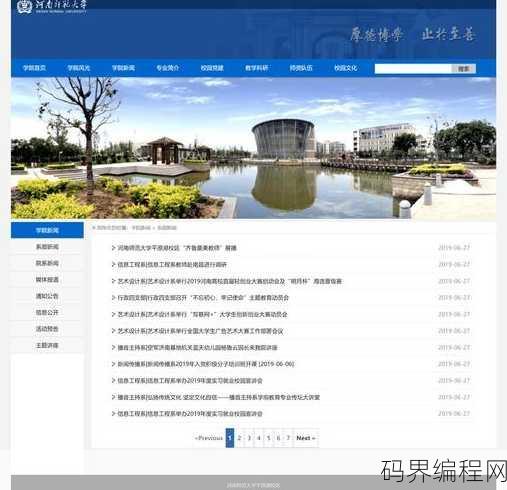
Task: Select 信息公开 in the sidebar
Action: point(47,312)
